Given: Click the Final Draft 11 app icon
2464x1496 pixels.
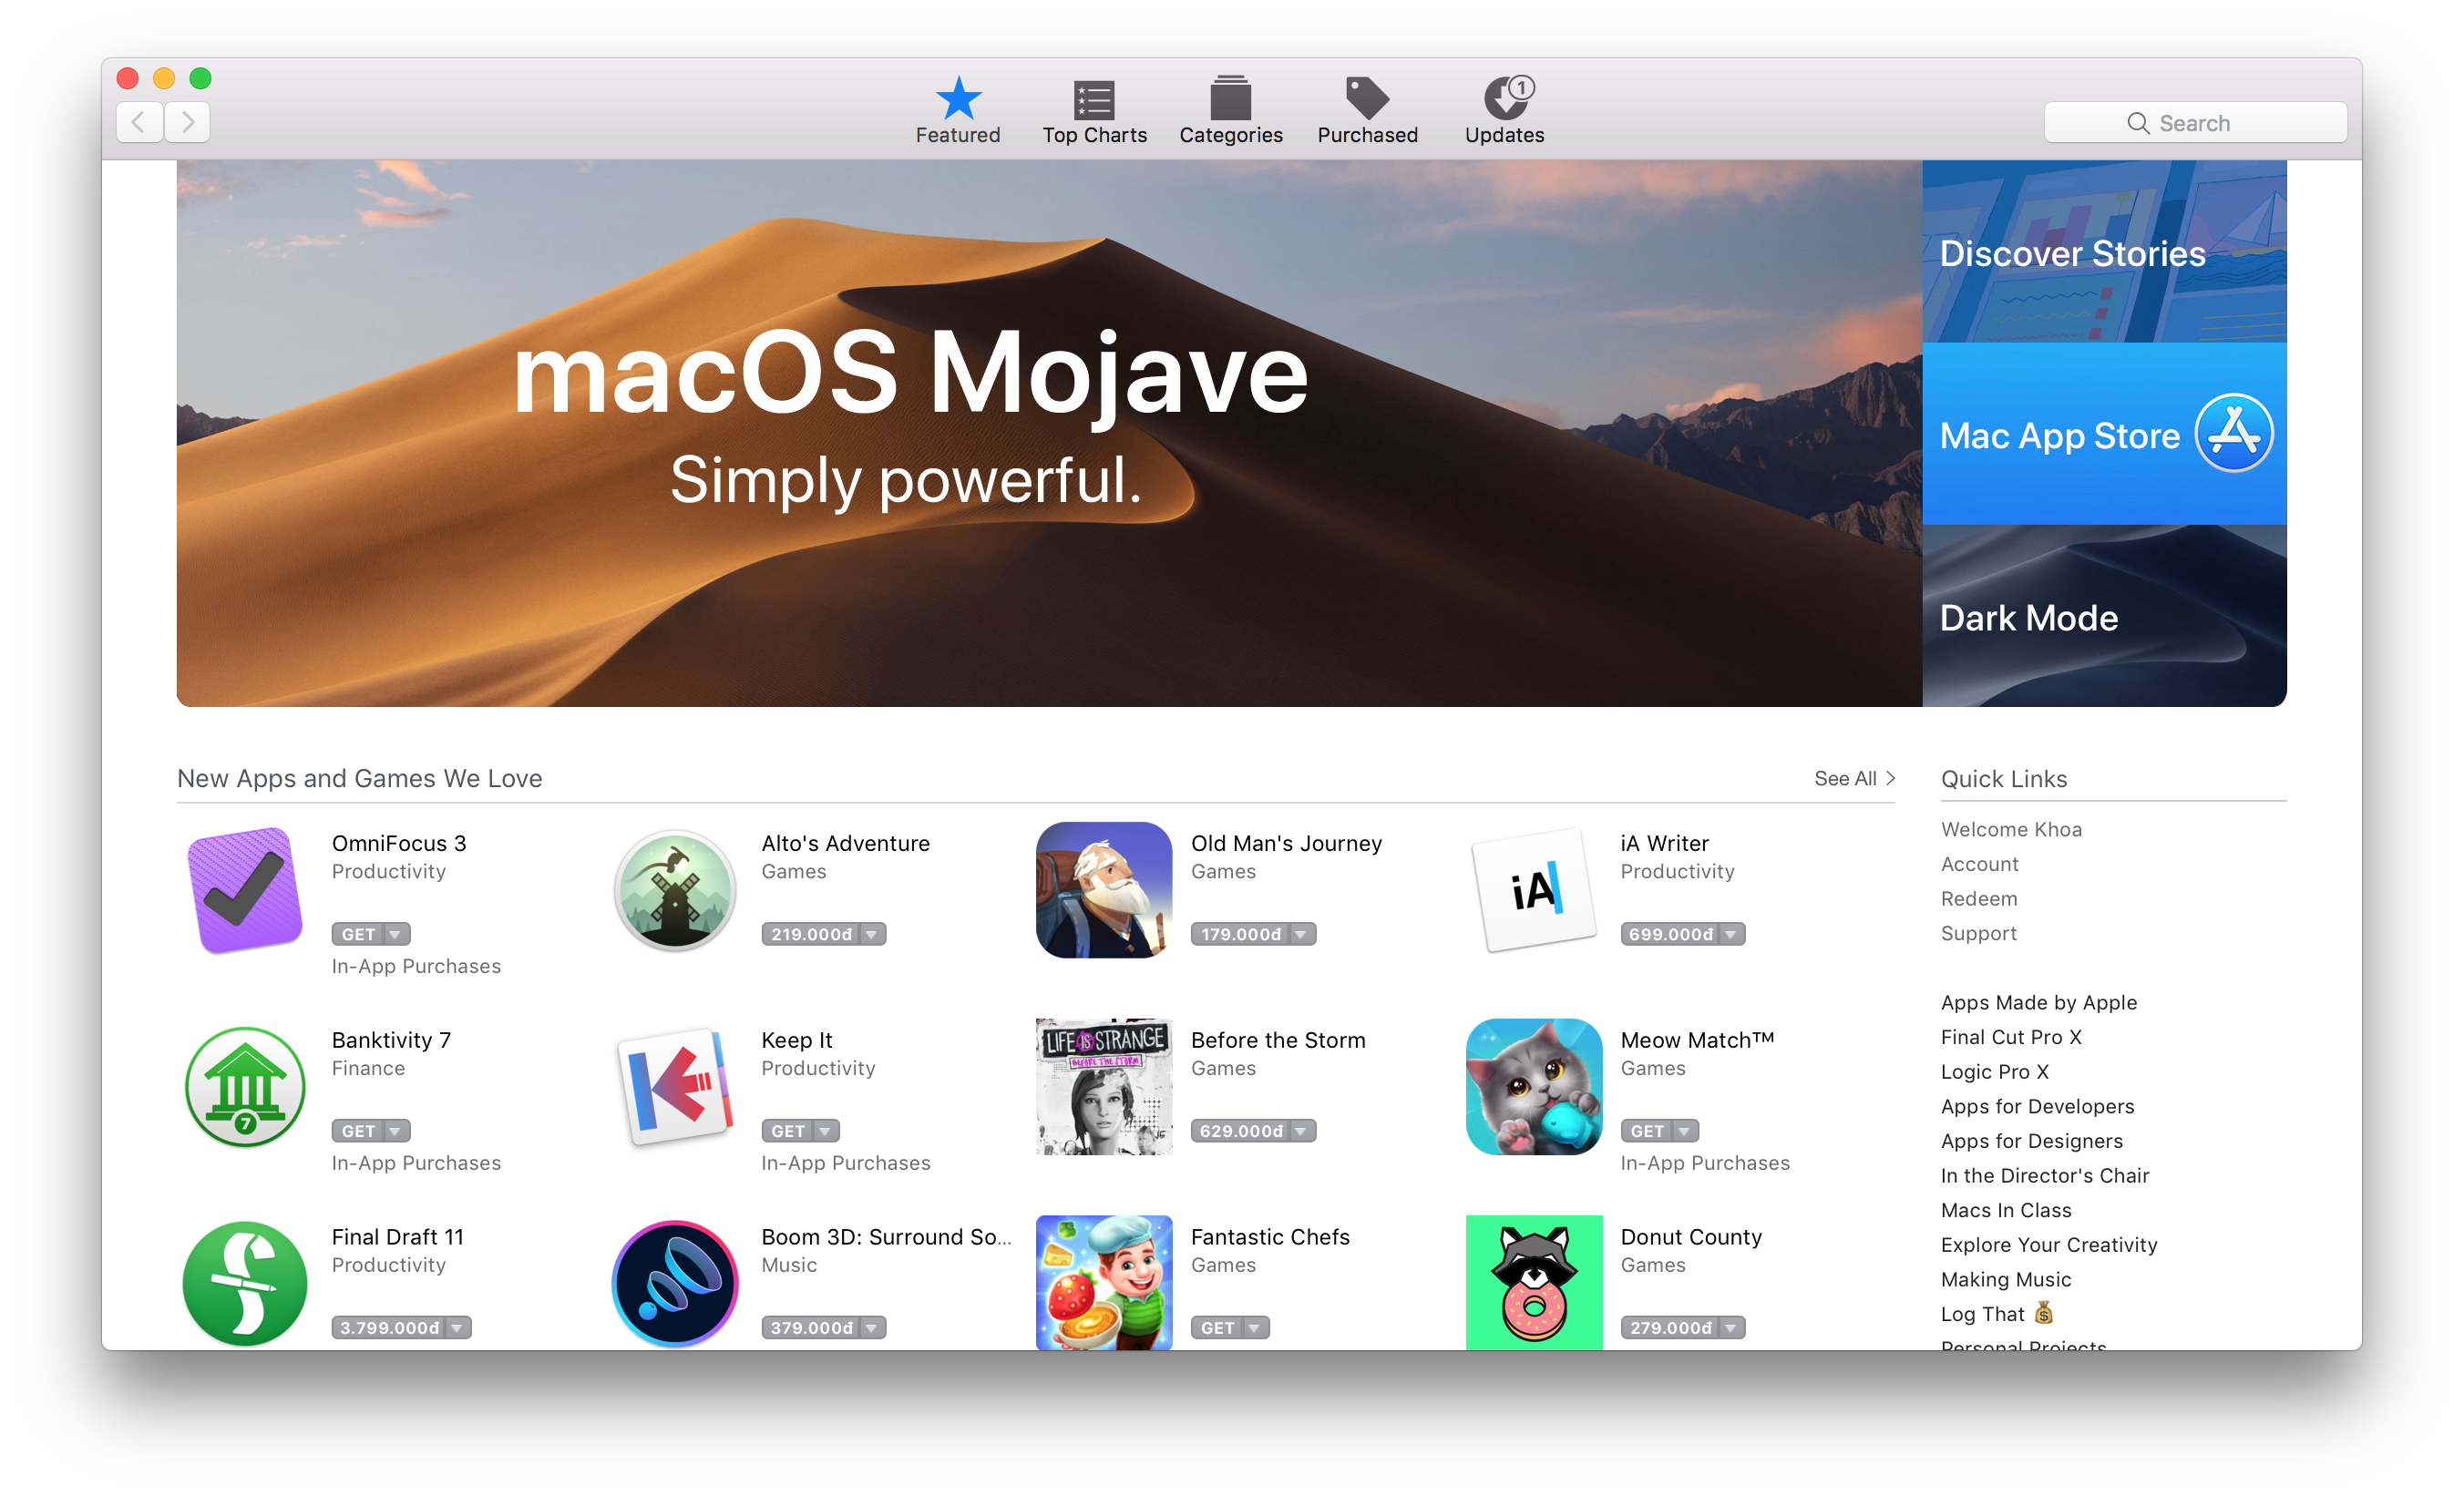Looking at the screenshot, I should click(245, 1283).
